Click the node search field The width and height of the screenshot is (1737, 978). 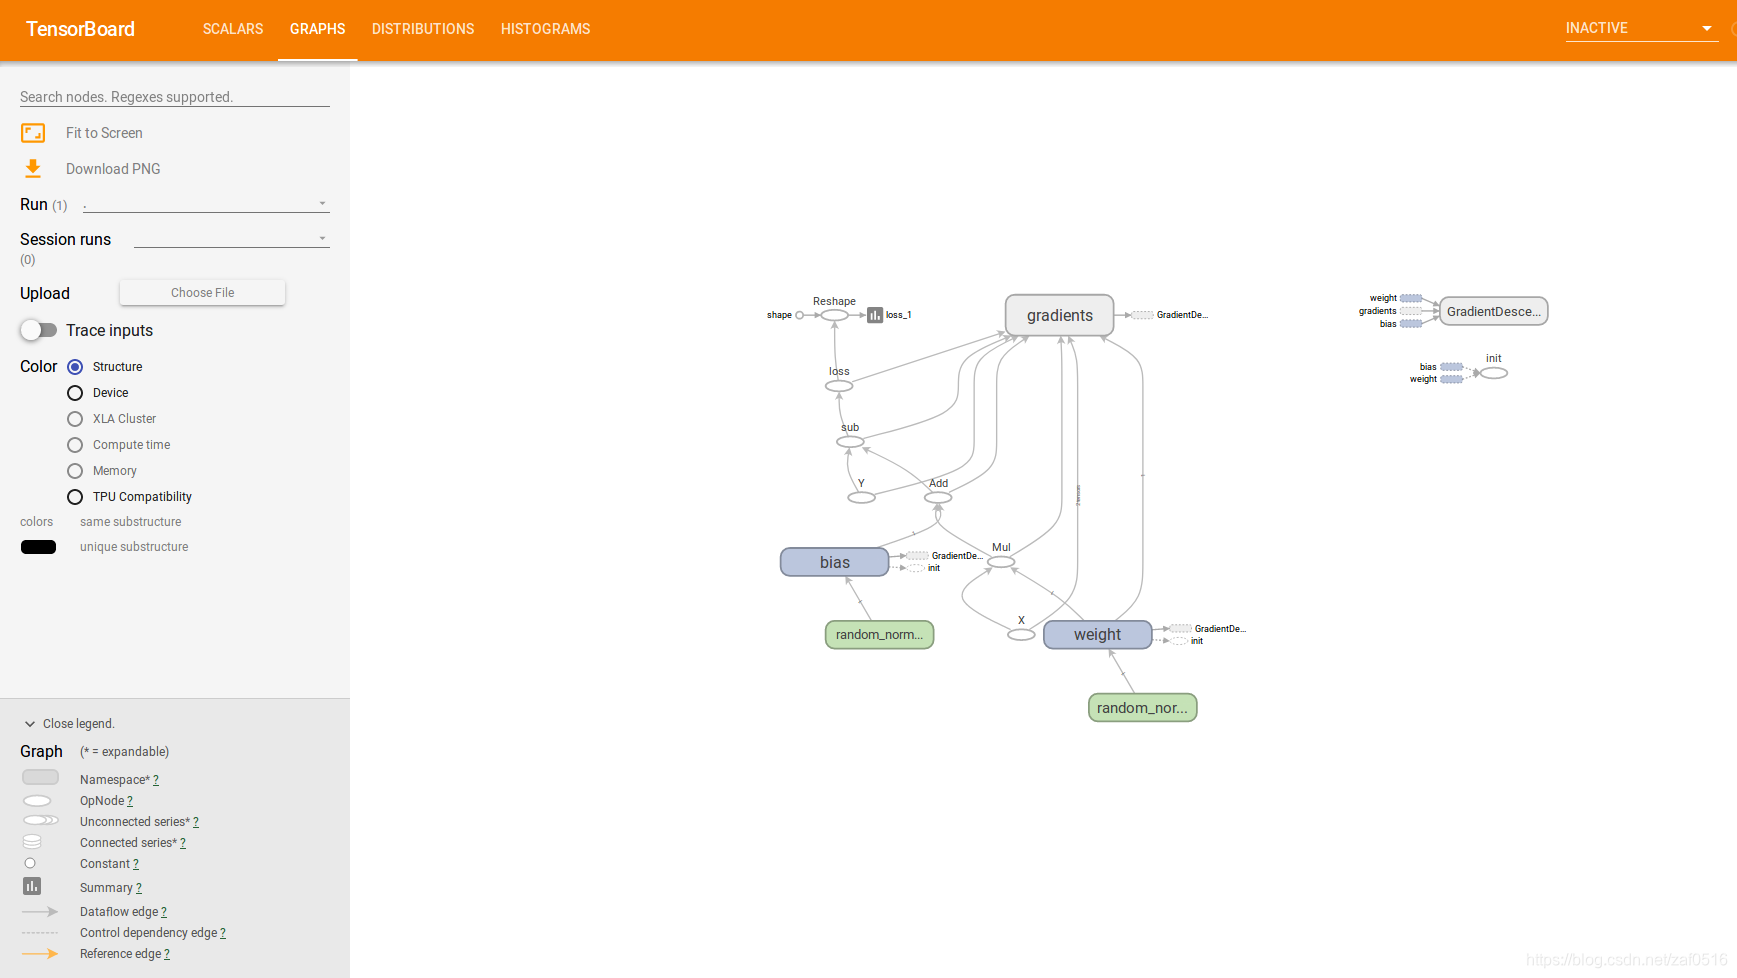click(x=170, y=96)
